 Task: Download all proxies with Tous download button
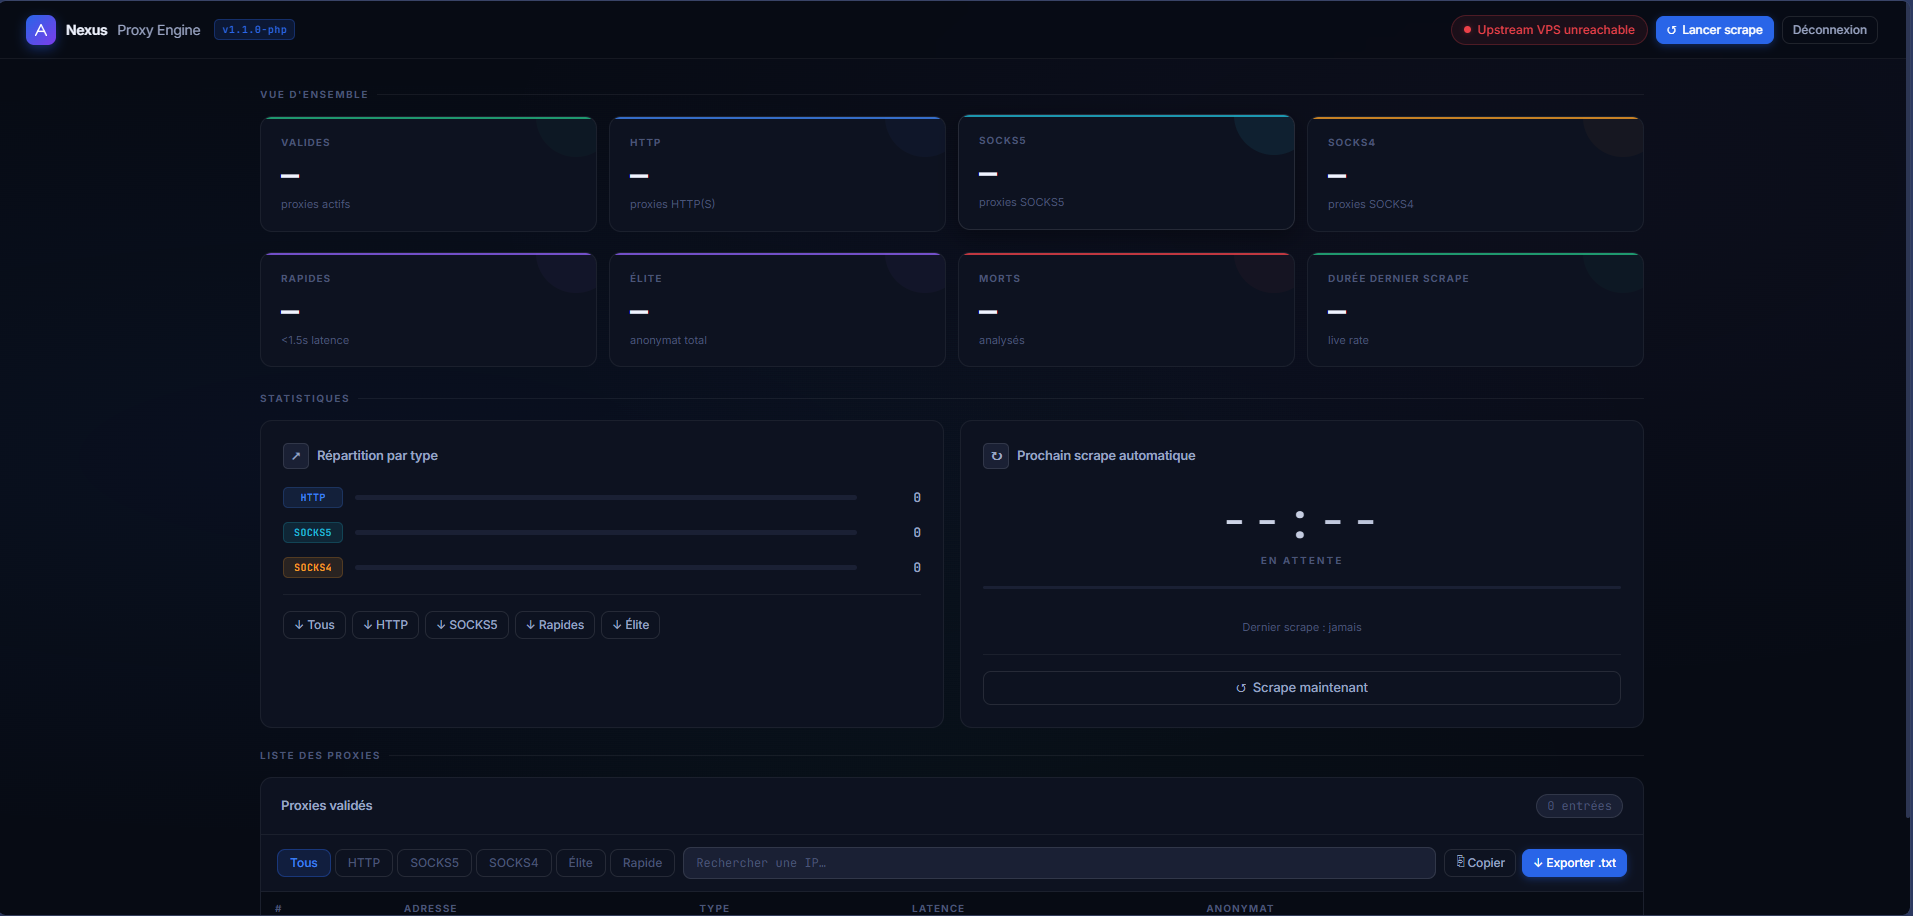(x=315, y=625)
